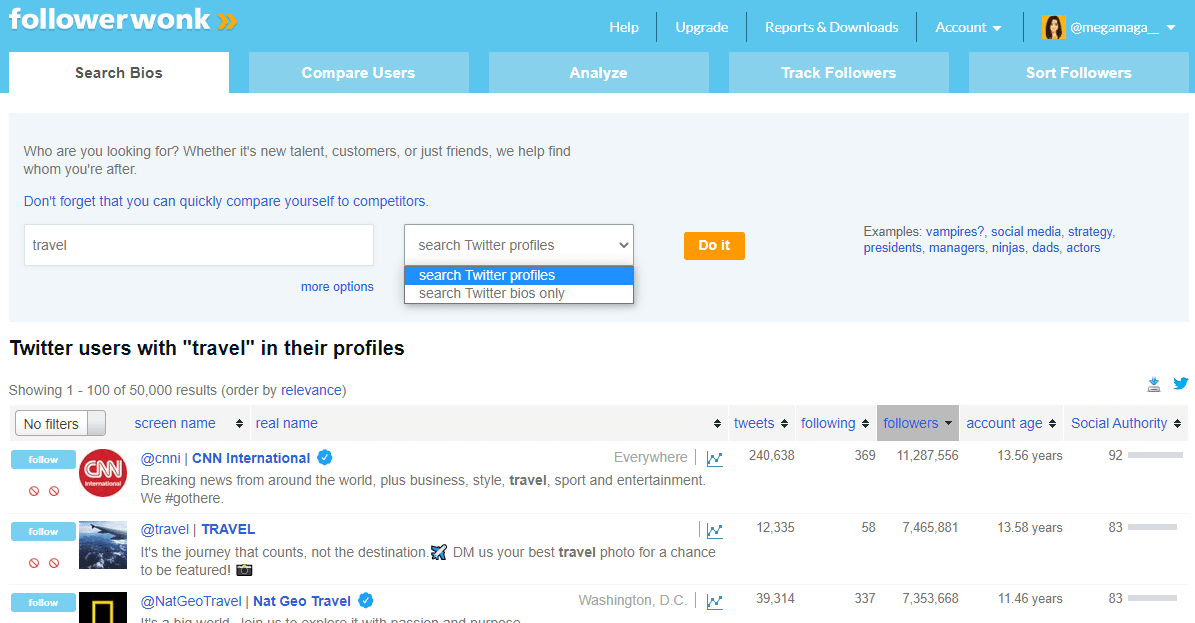View CNN International profile picture

click(103, 473)
